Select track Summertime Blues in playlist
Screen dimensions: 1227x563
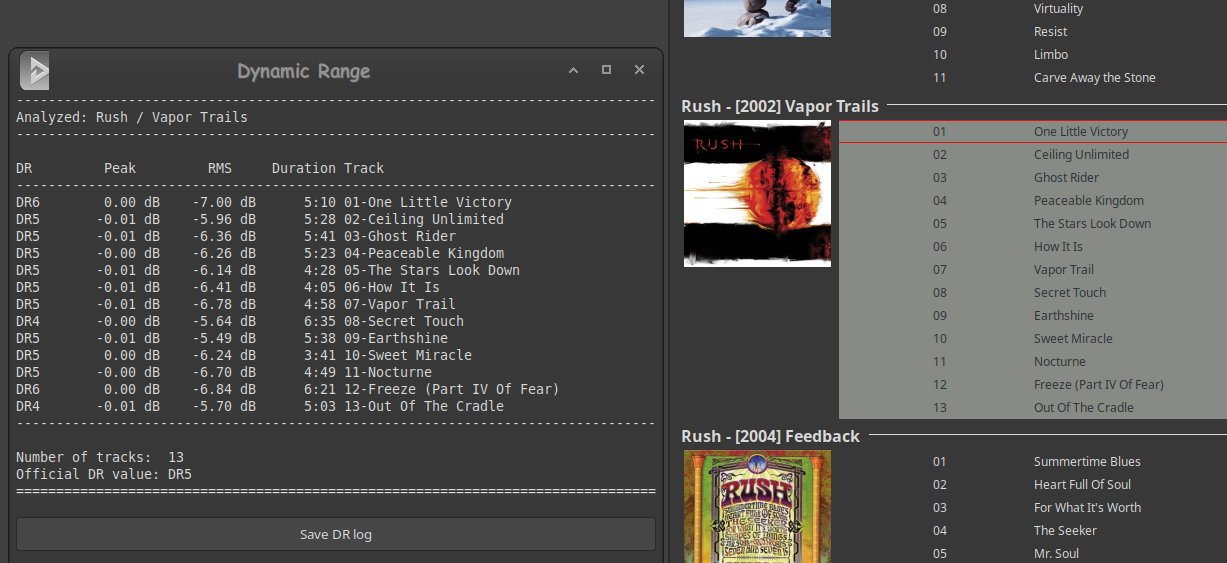pos(1033,461)
